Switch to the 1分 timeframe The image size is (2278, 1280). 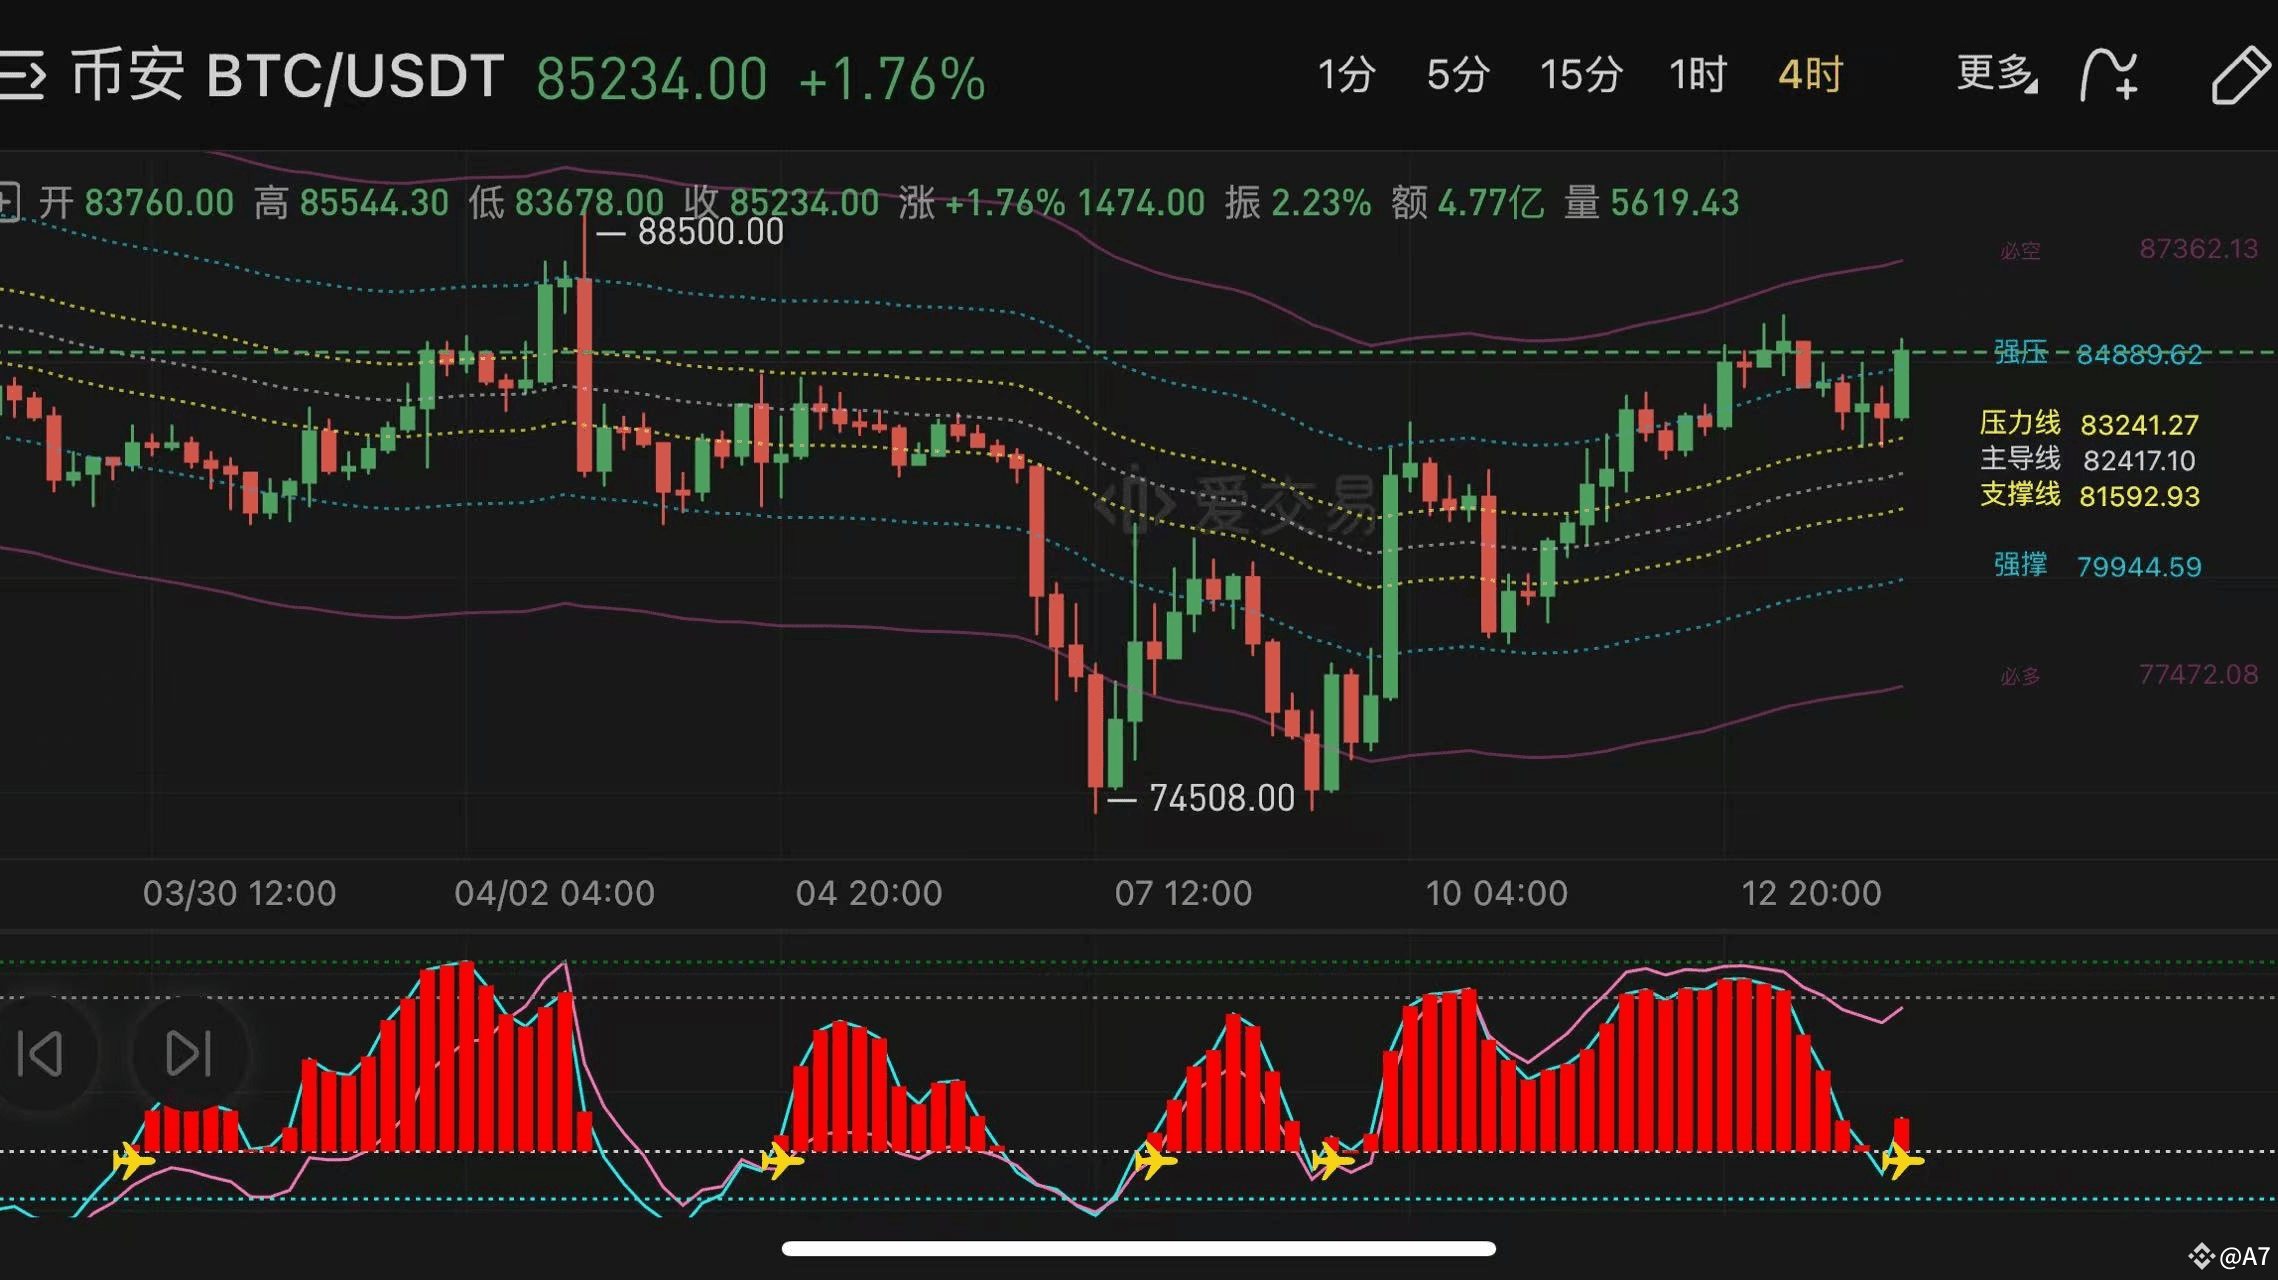coord(1346,75)
